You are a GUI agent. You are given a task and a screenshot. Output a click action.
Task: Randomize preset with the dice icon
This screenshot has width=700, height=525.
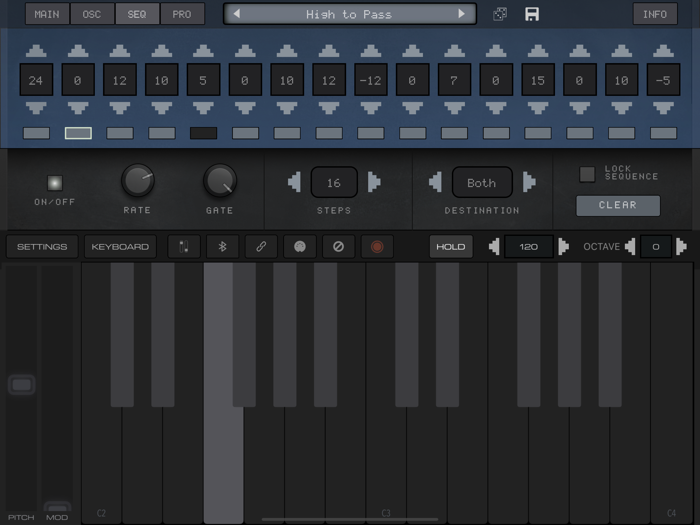pos(500,14)
